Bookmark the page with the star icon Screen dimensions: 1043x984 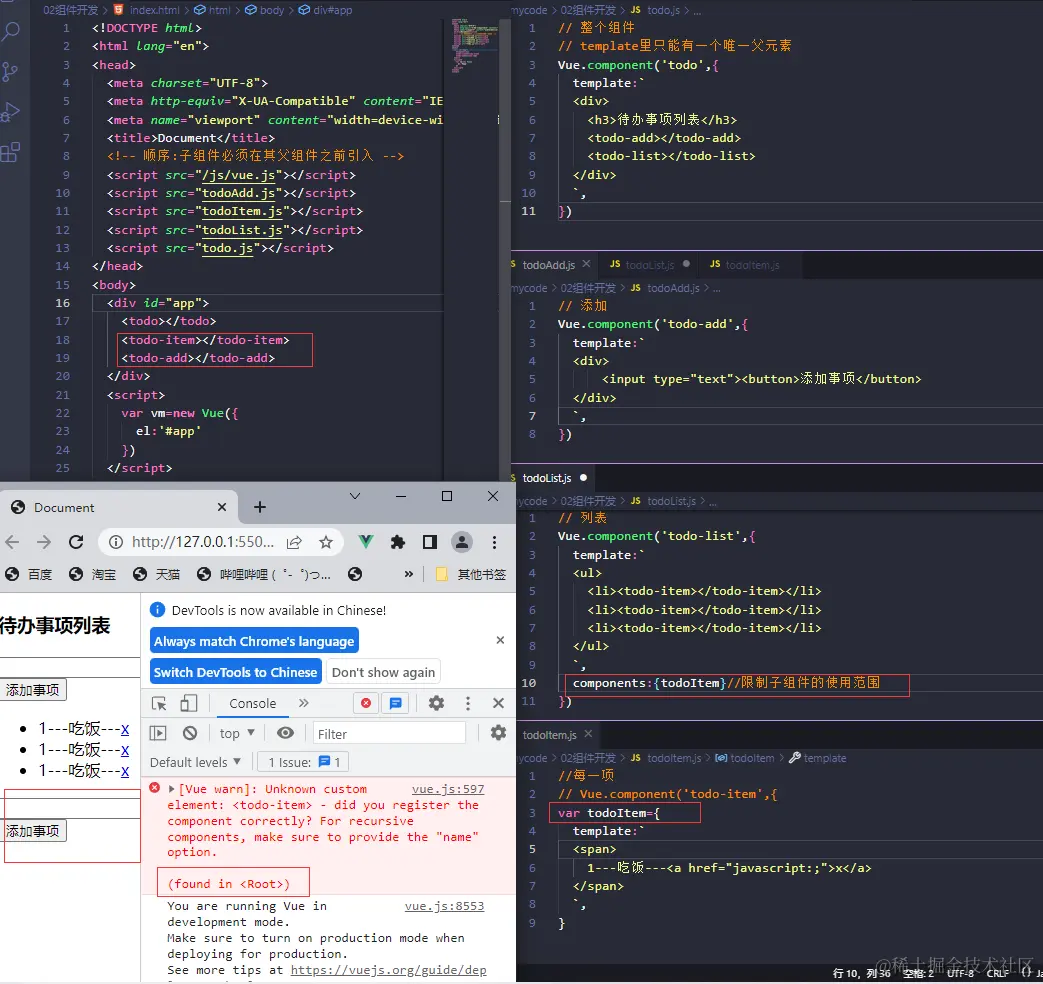tap(326, 542)
